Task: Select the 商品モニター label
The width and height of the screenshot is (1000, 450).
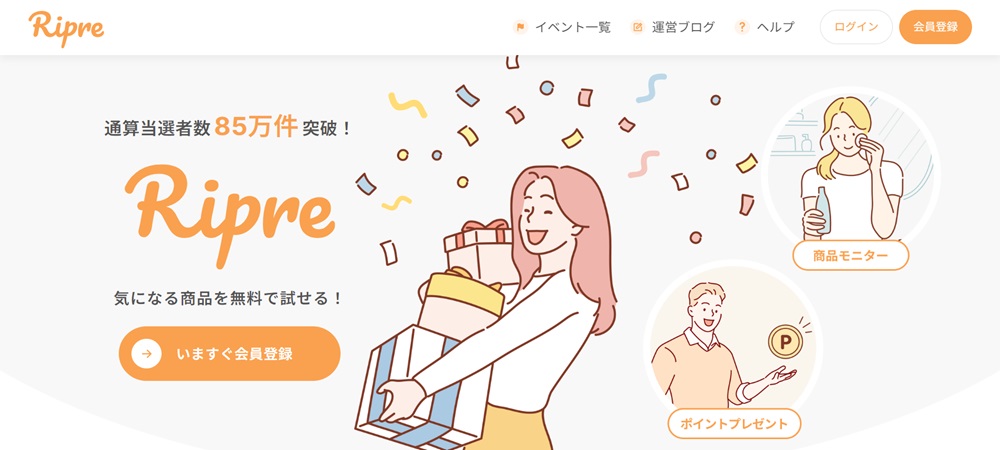Action: [x=850, y=256]
